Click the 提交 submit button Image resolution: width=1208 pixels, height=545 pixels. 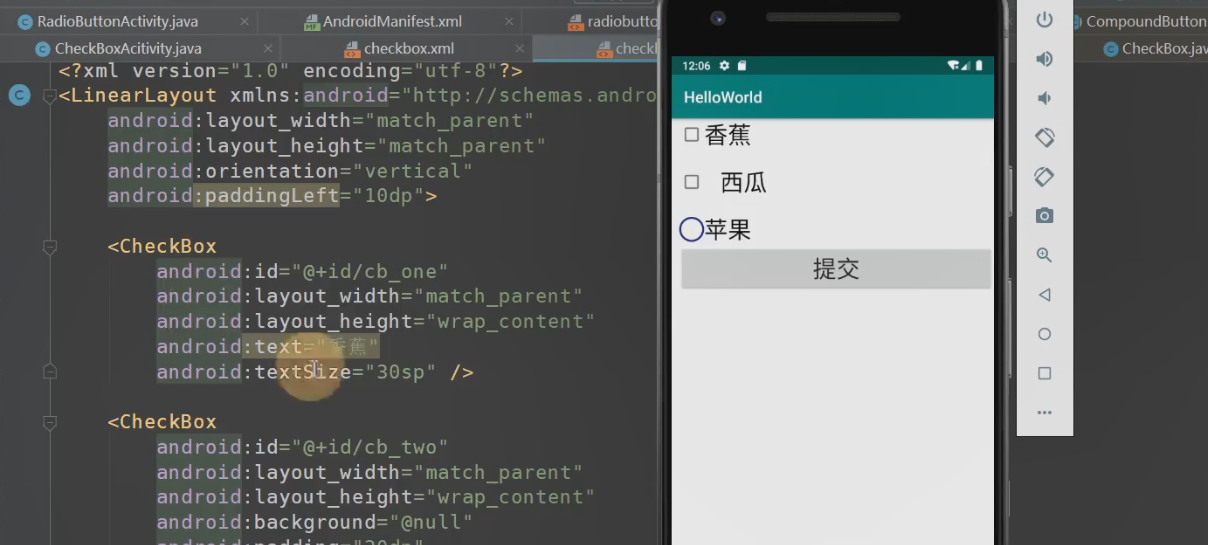pos(836,269)
